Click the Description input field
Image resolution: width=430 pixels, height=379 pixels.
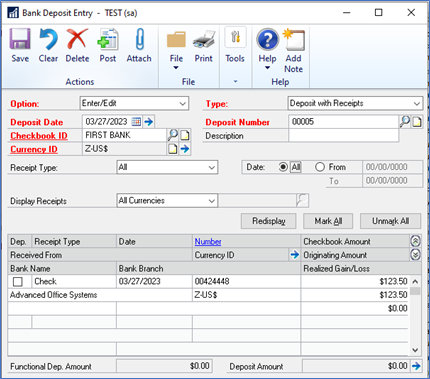point(343,136)
